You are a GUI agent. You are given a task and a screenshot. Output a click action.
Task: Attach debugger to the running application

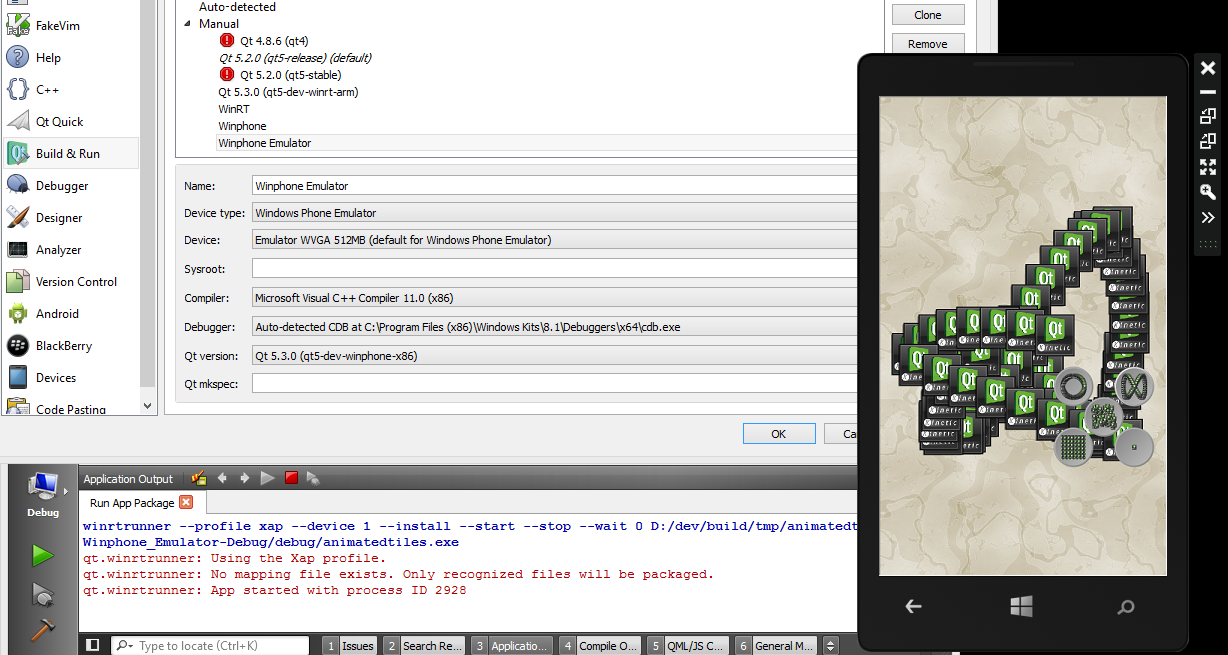coord(311,478)
